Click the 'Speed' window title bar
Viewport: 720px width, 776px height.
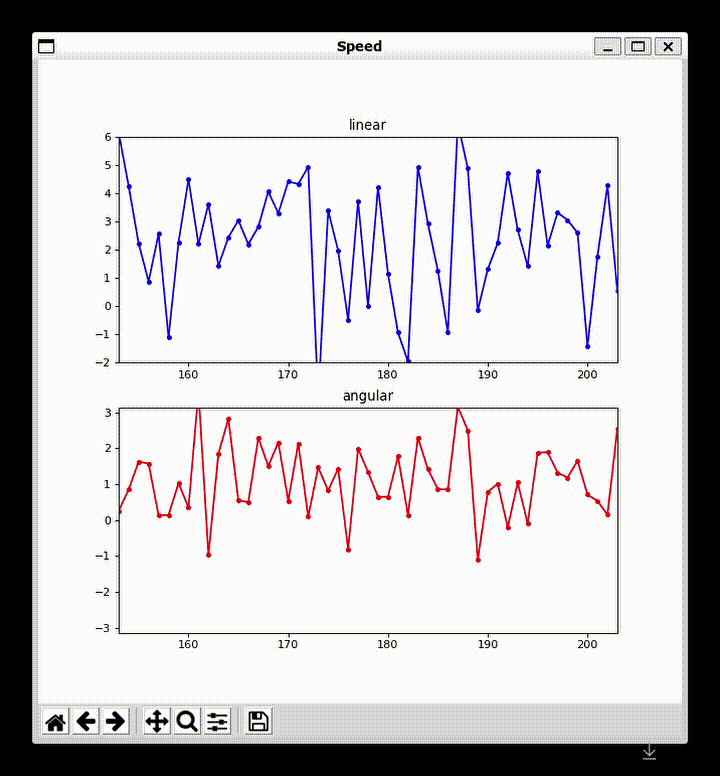pos(359,46)
